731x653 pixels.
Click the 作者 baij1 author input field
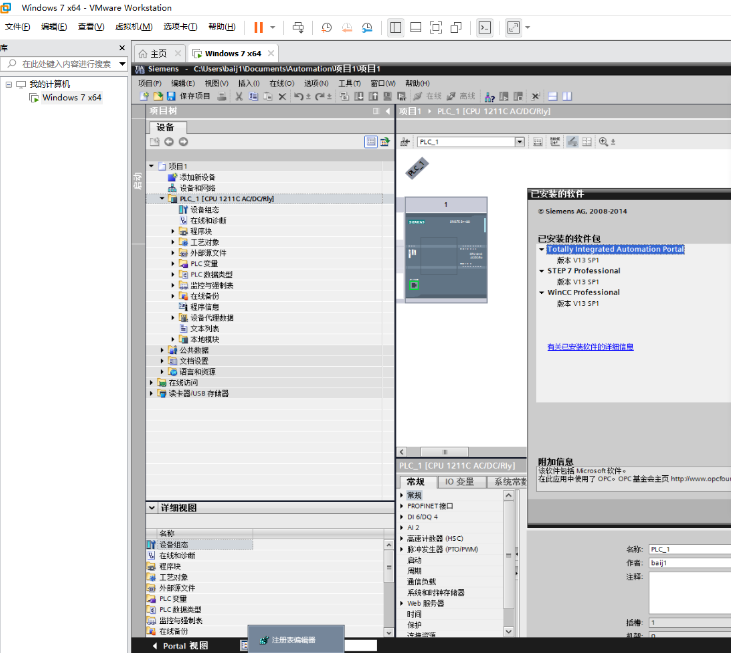click(690, 563)
